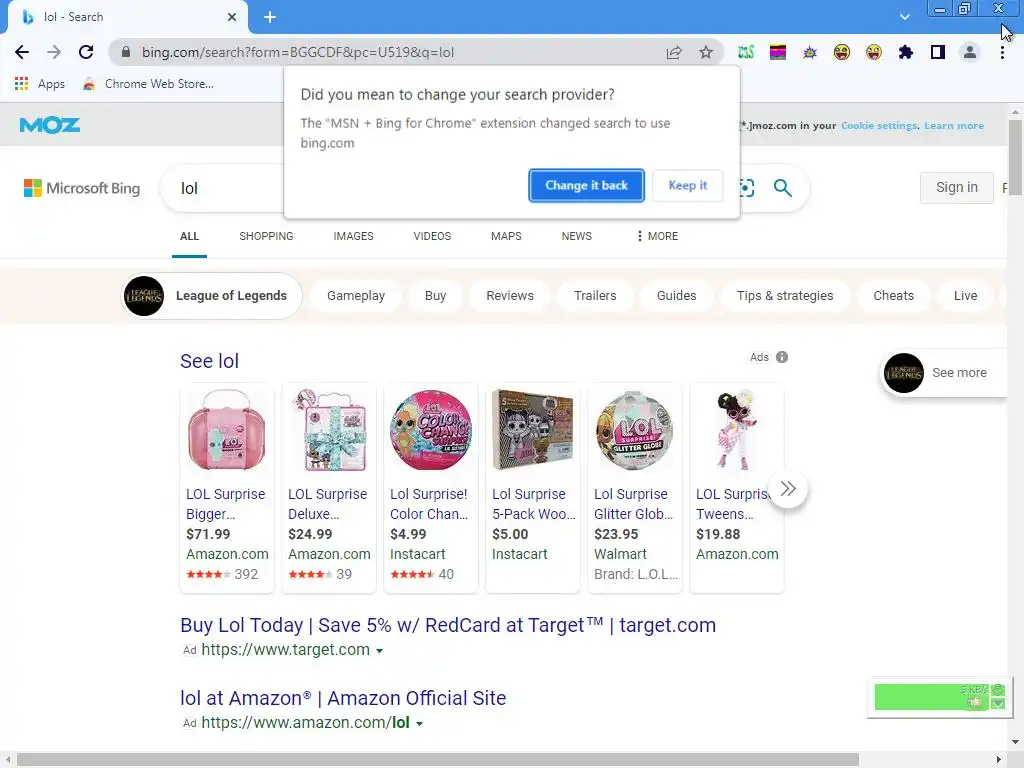Select the League of Legends chip
The width and height of the screenshot is (1024, 768).
(212, 296)
